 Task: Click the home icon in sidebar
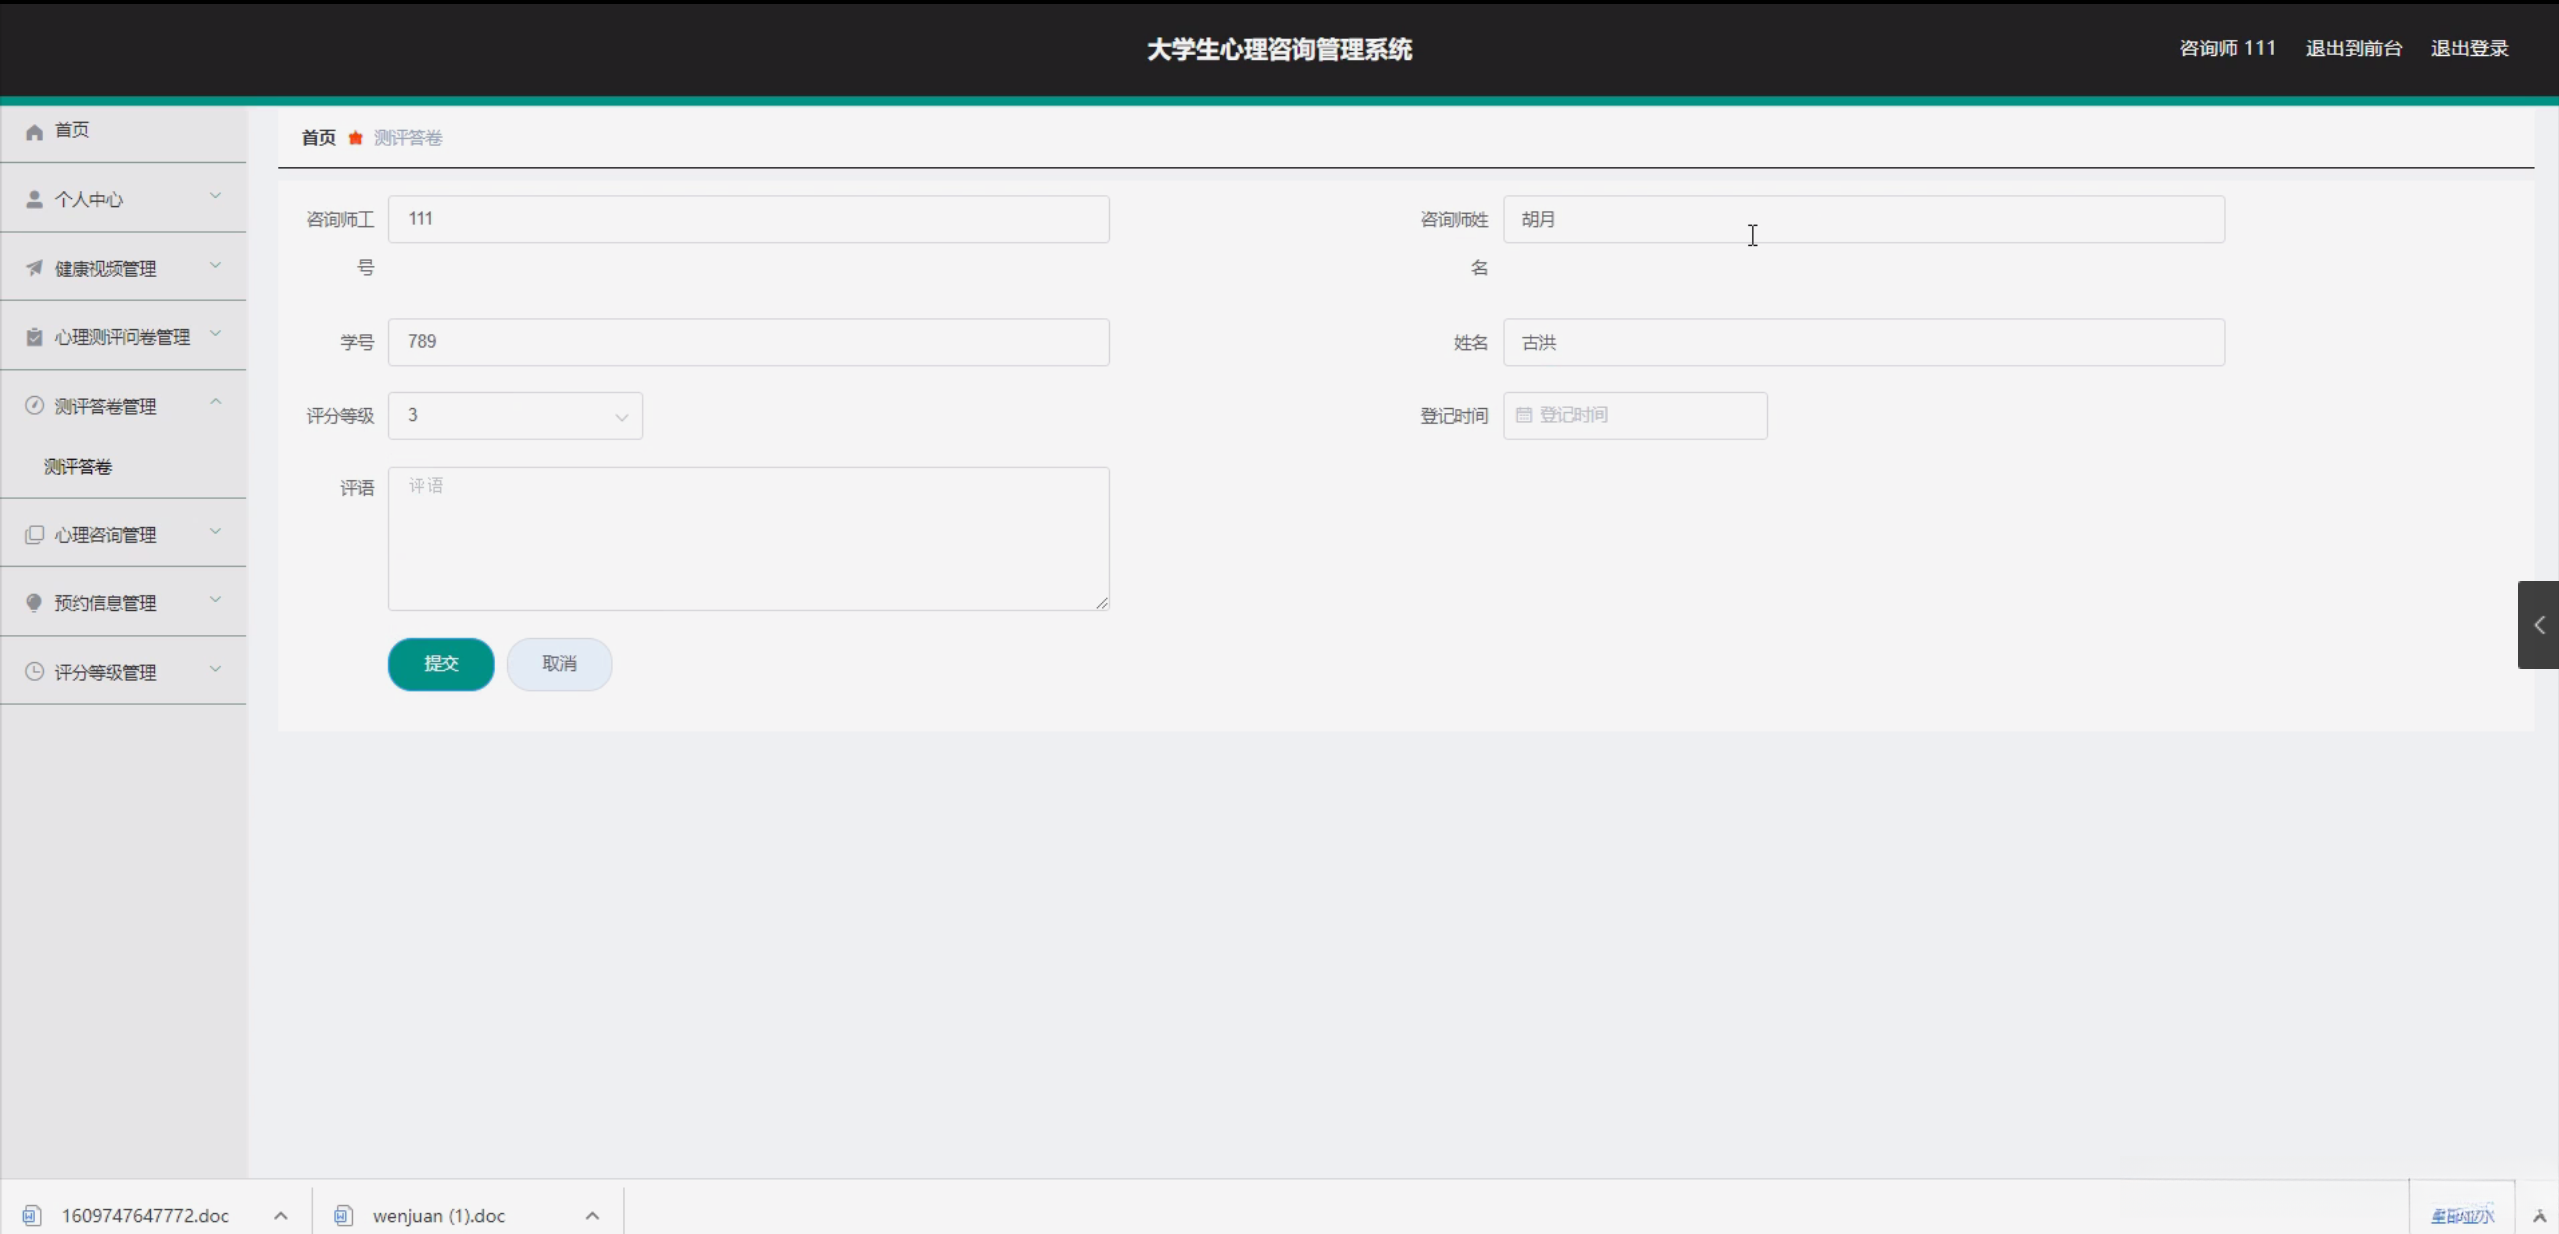34,132
